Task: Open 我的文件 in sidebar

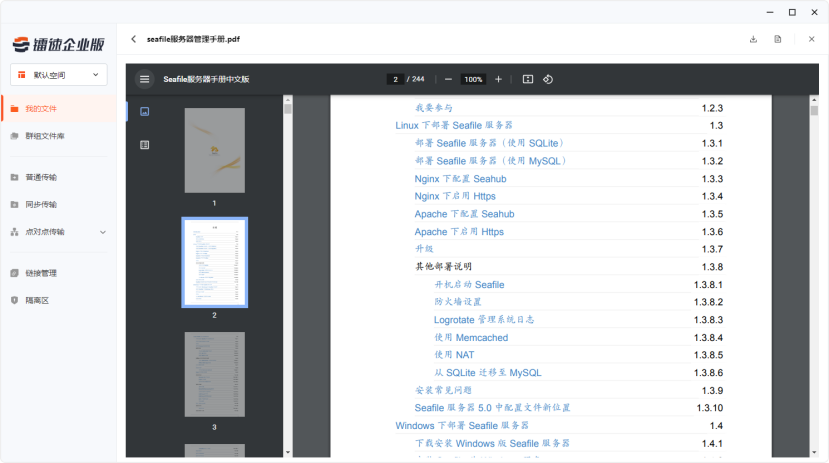Action: (59, 109)
